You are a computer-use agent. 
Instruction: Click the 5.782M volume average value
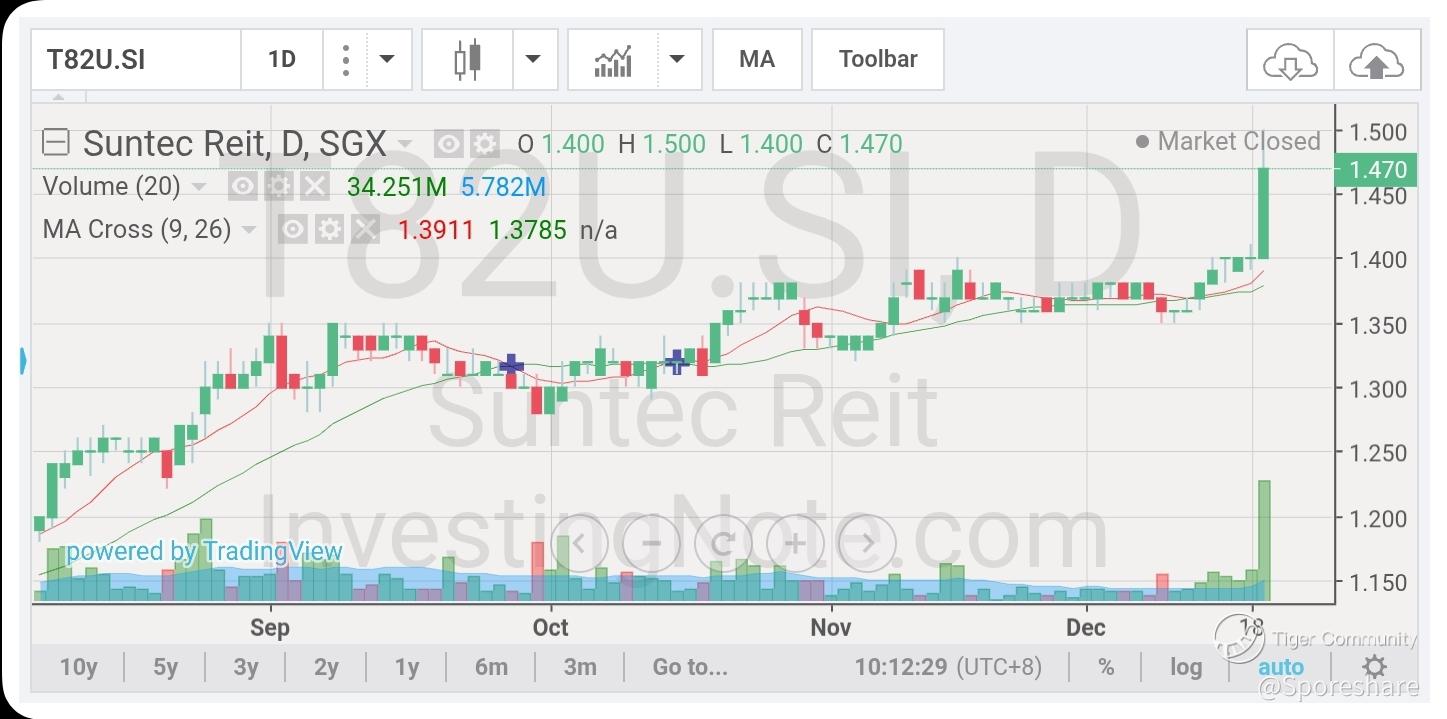tap(503, 187)
